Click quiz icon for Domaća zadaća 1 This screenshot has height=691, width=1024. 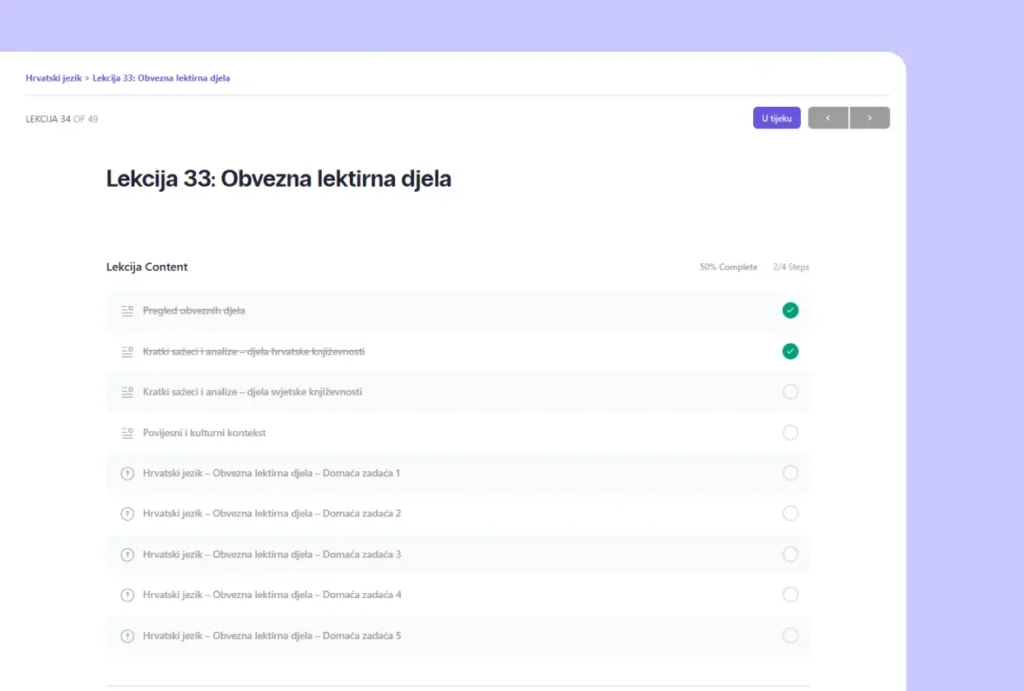pos(127,473)
